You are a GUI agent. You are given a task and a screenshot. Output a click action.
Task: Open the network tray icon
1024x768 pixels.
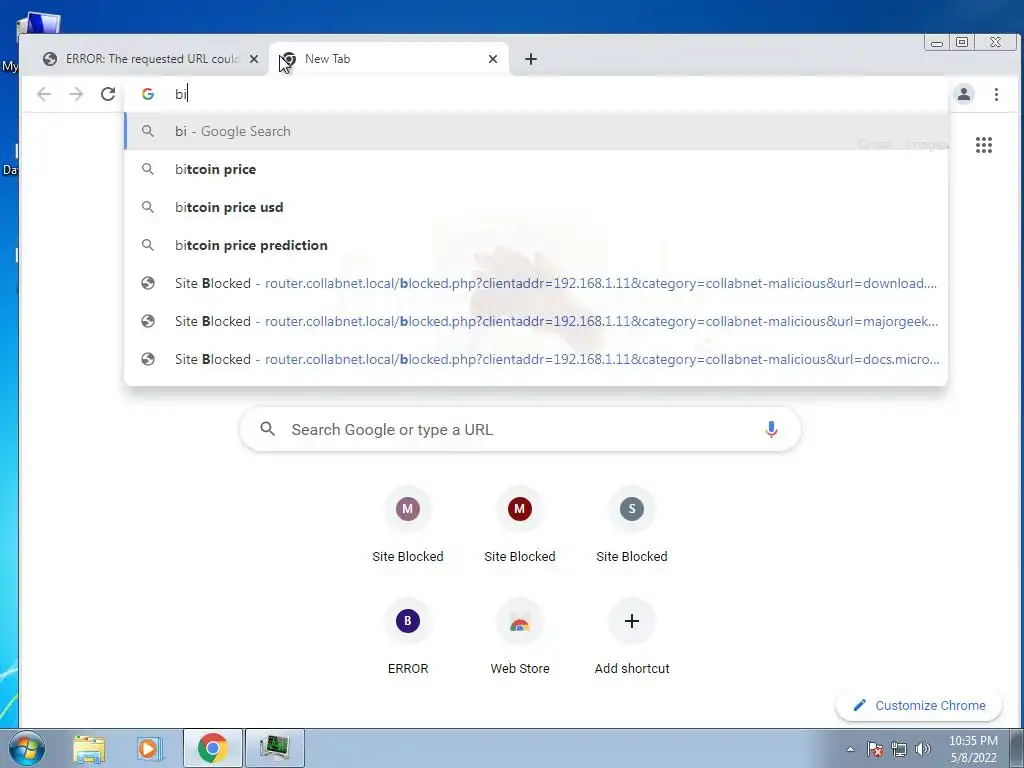click(899, 749)
